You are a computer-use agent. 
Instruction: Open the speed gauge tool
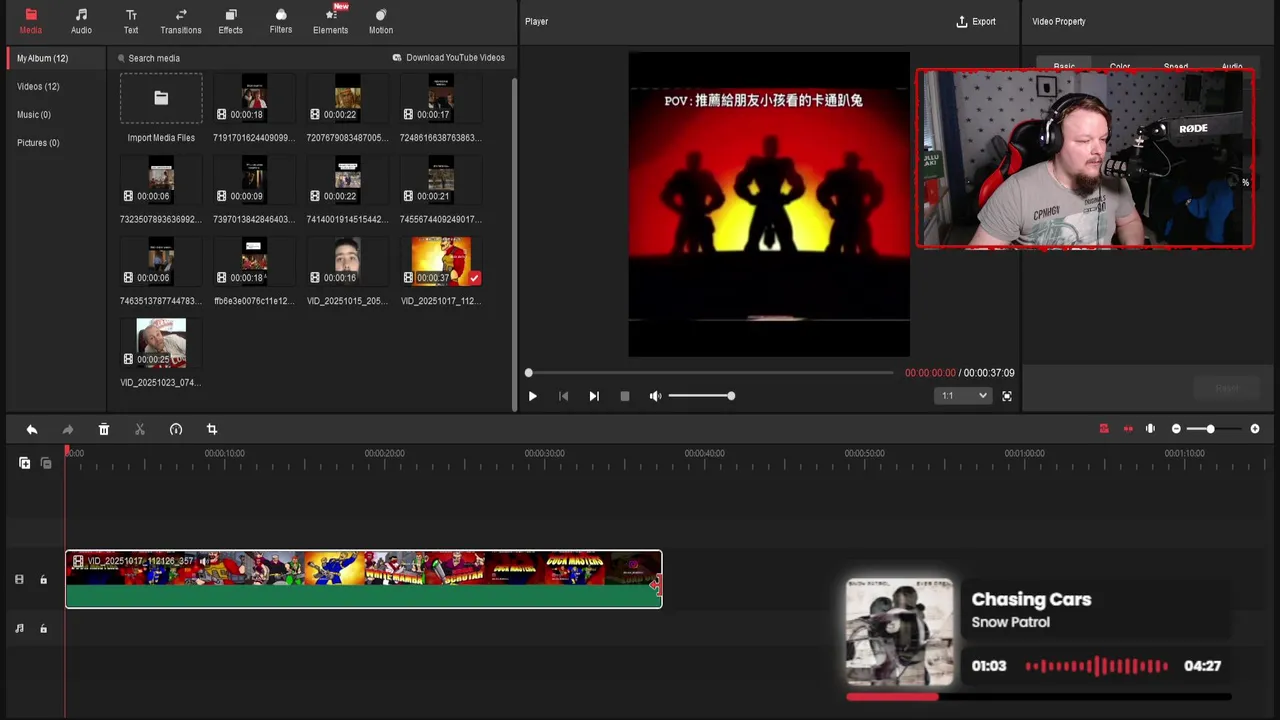(x=176, y=429)
